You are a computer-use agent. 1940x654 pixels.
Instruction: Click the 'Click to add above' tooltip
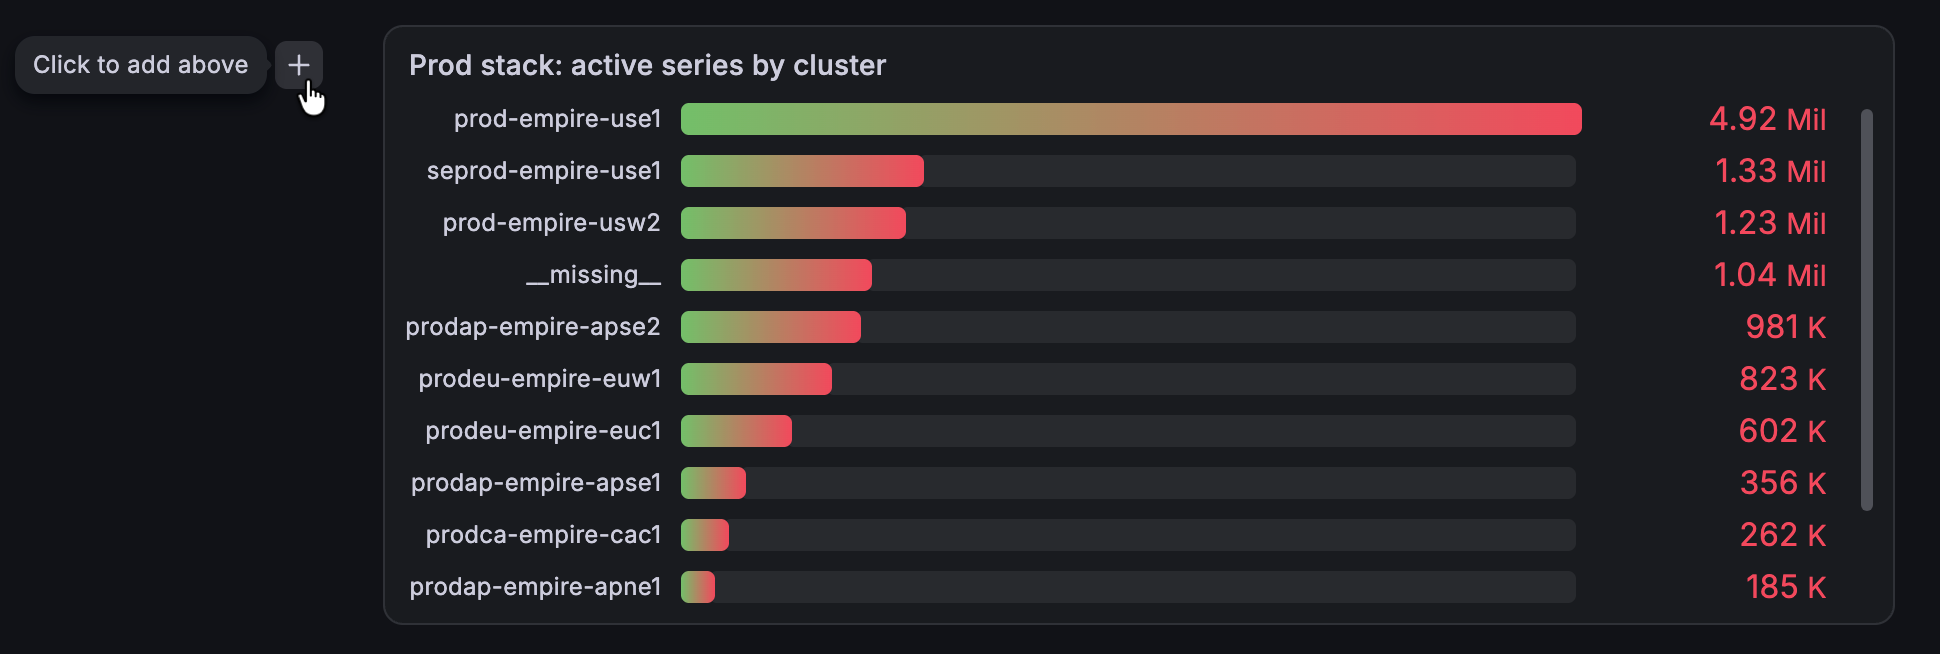(141, 65)
